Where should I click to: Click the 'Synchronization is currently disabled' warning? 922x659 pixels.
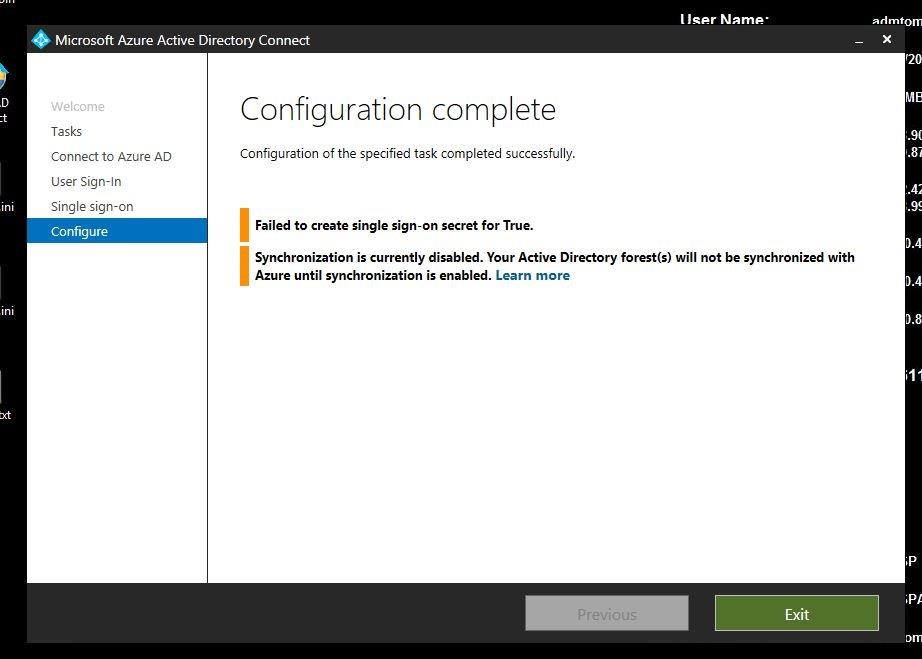click(554, 266)
